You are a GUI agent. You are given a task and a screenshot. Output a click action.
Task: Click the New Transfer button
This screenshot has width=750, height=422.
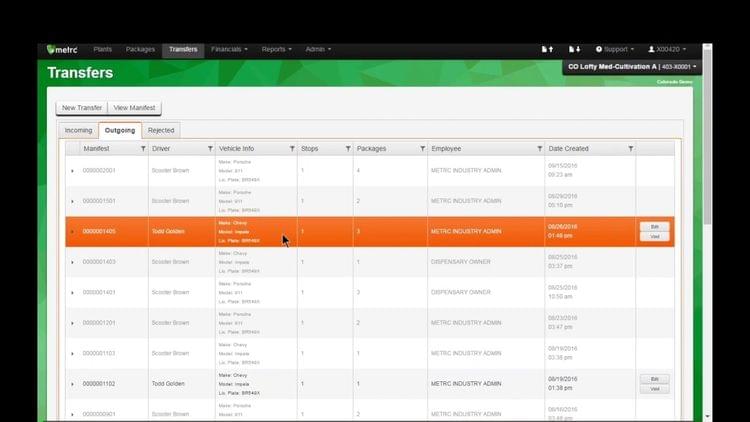pos(82,108)
